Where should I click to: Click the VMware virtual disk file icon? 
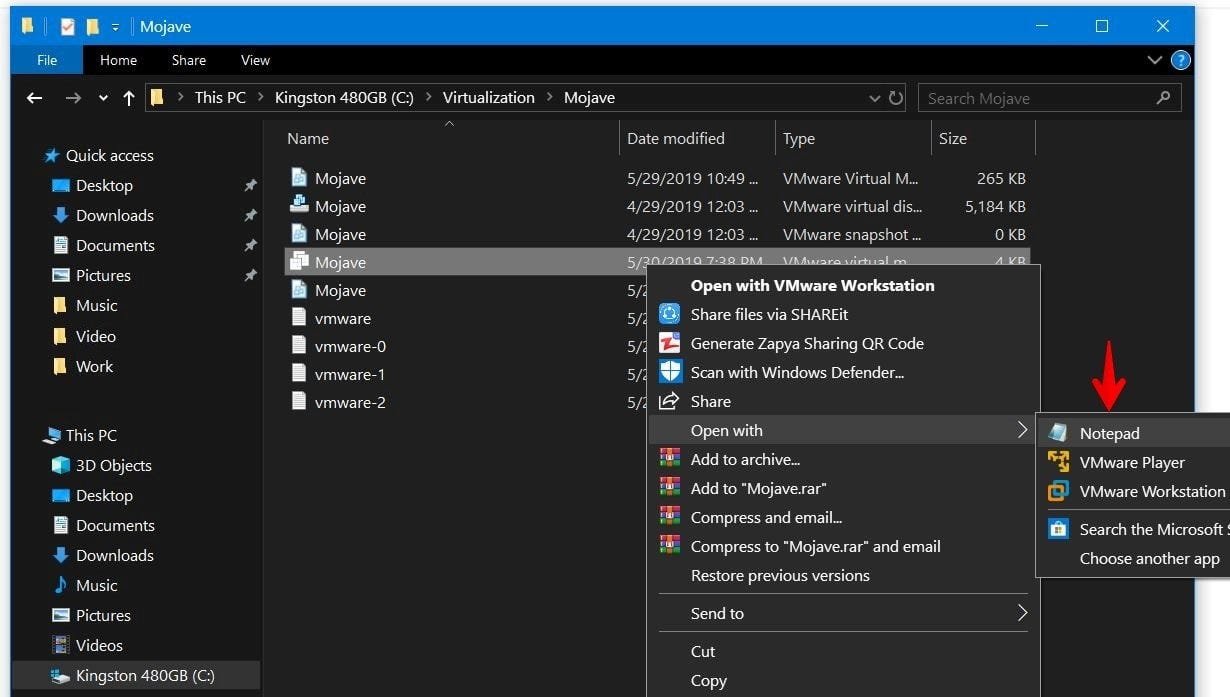[x=299, y=205]
